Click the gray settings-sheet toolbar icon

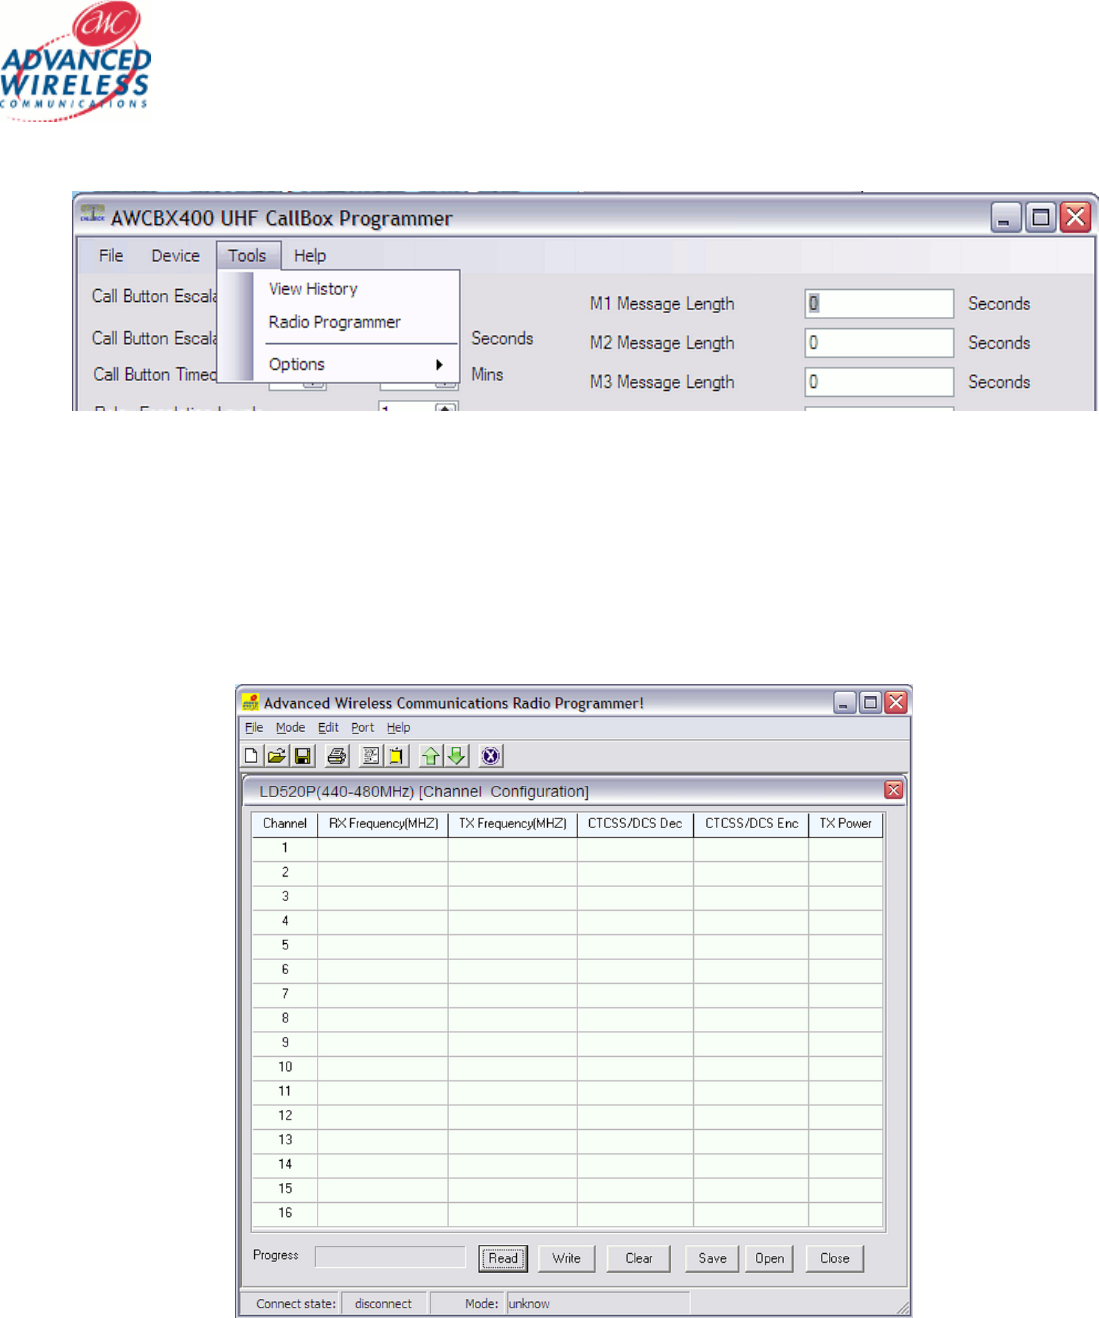click(370, 756)
